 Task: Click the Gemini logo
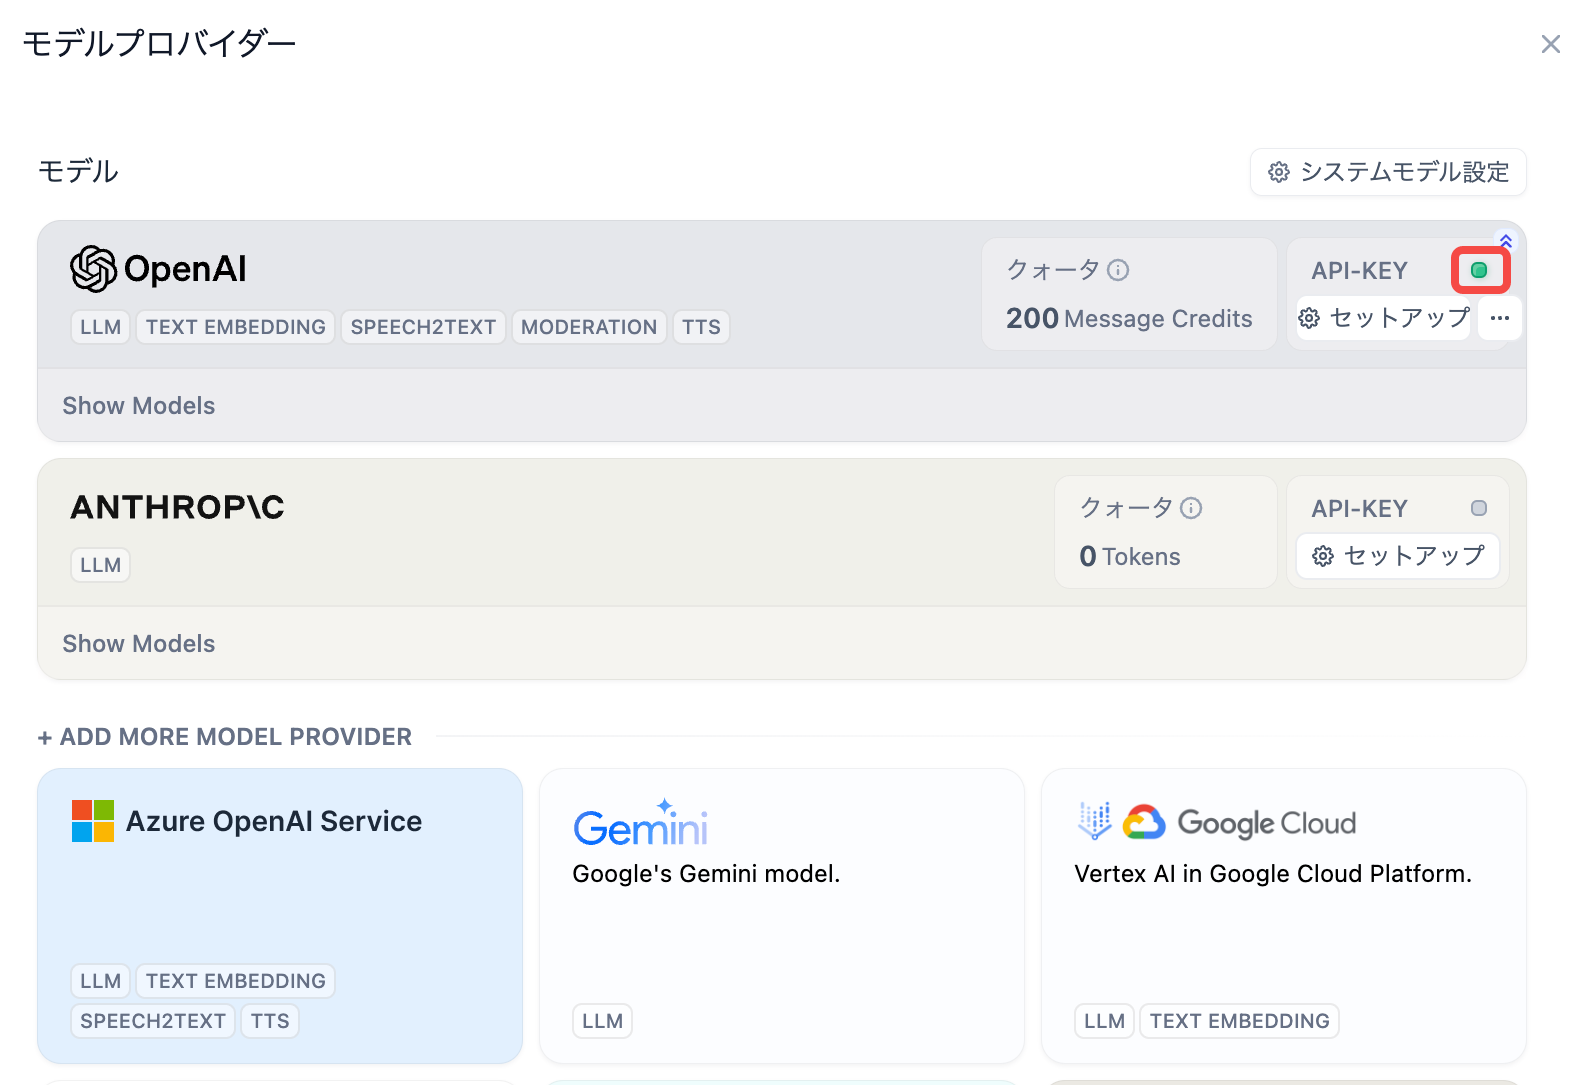click(x=640, y=825)
